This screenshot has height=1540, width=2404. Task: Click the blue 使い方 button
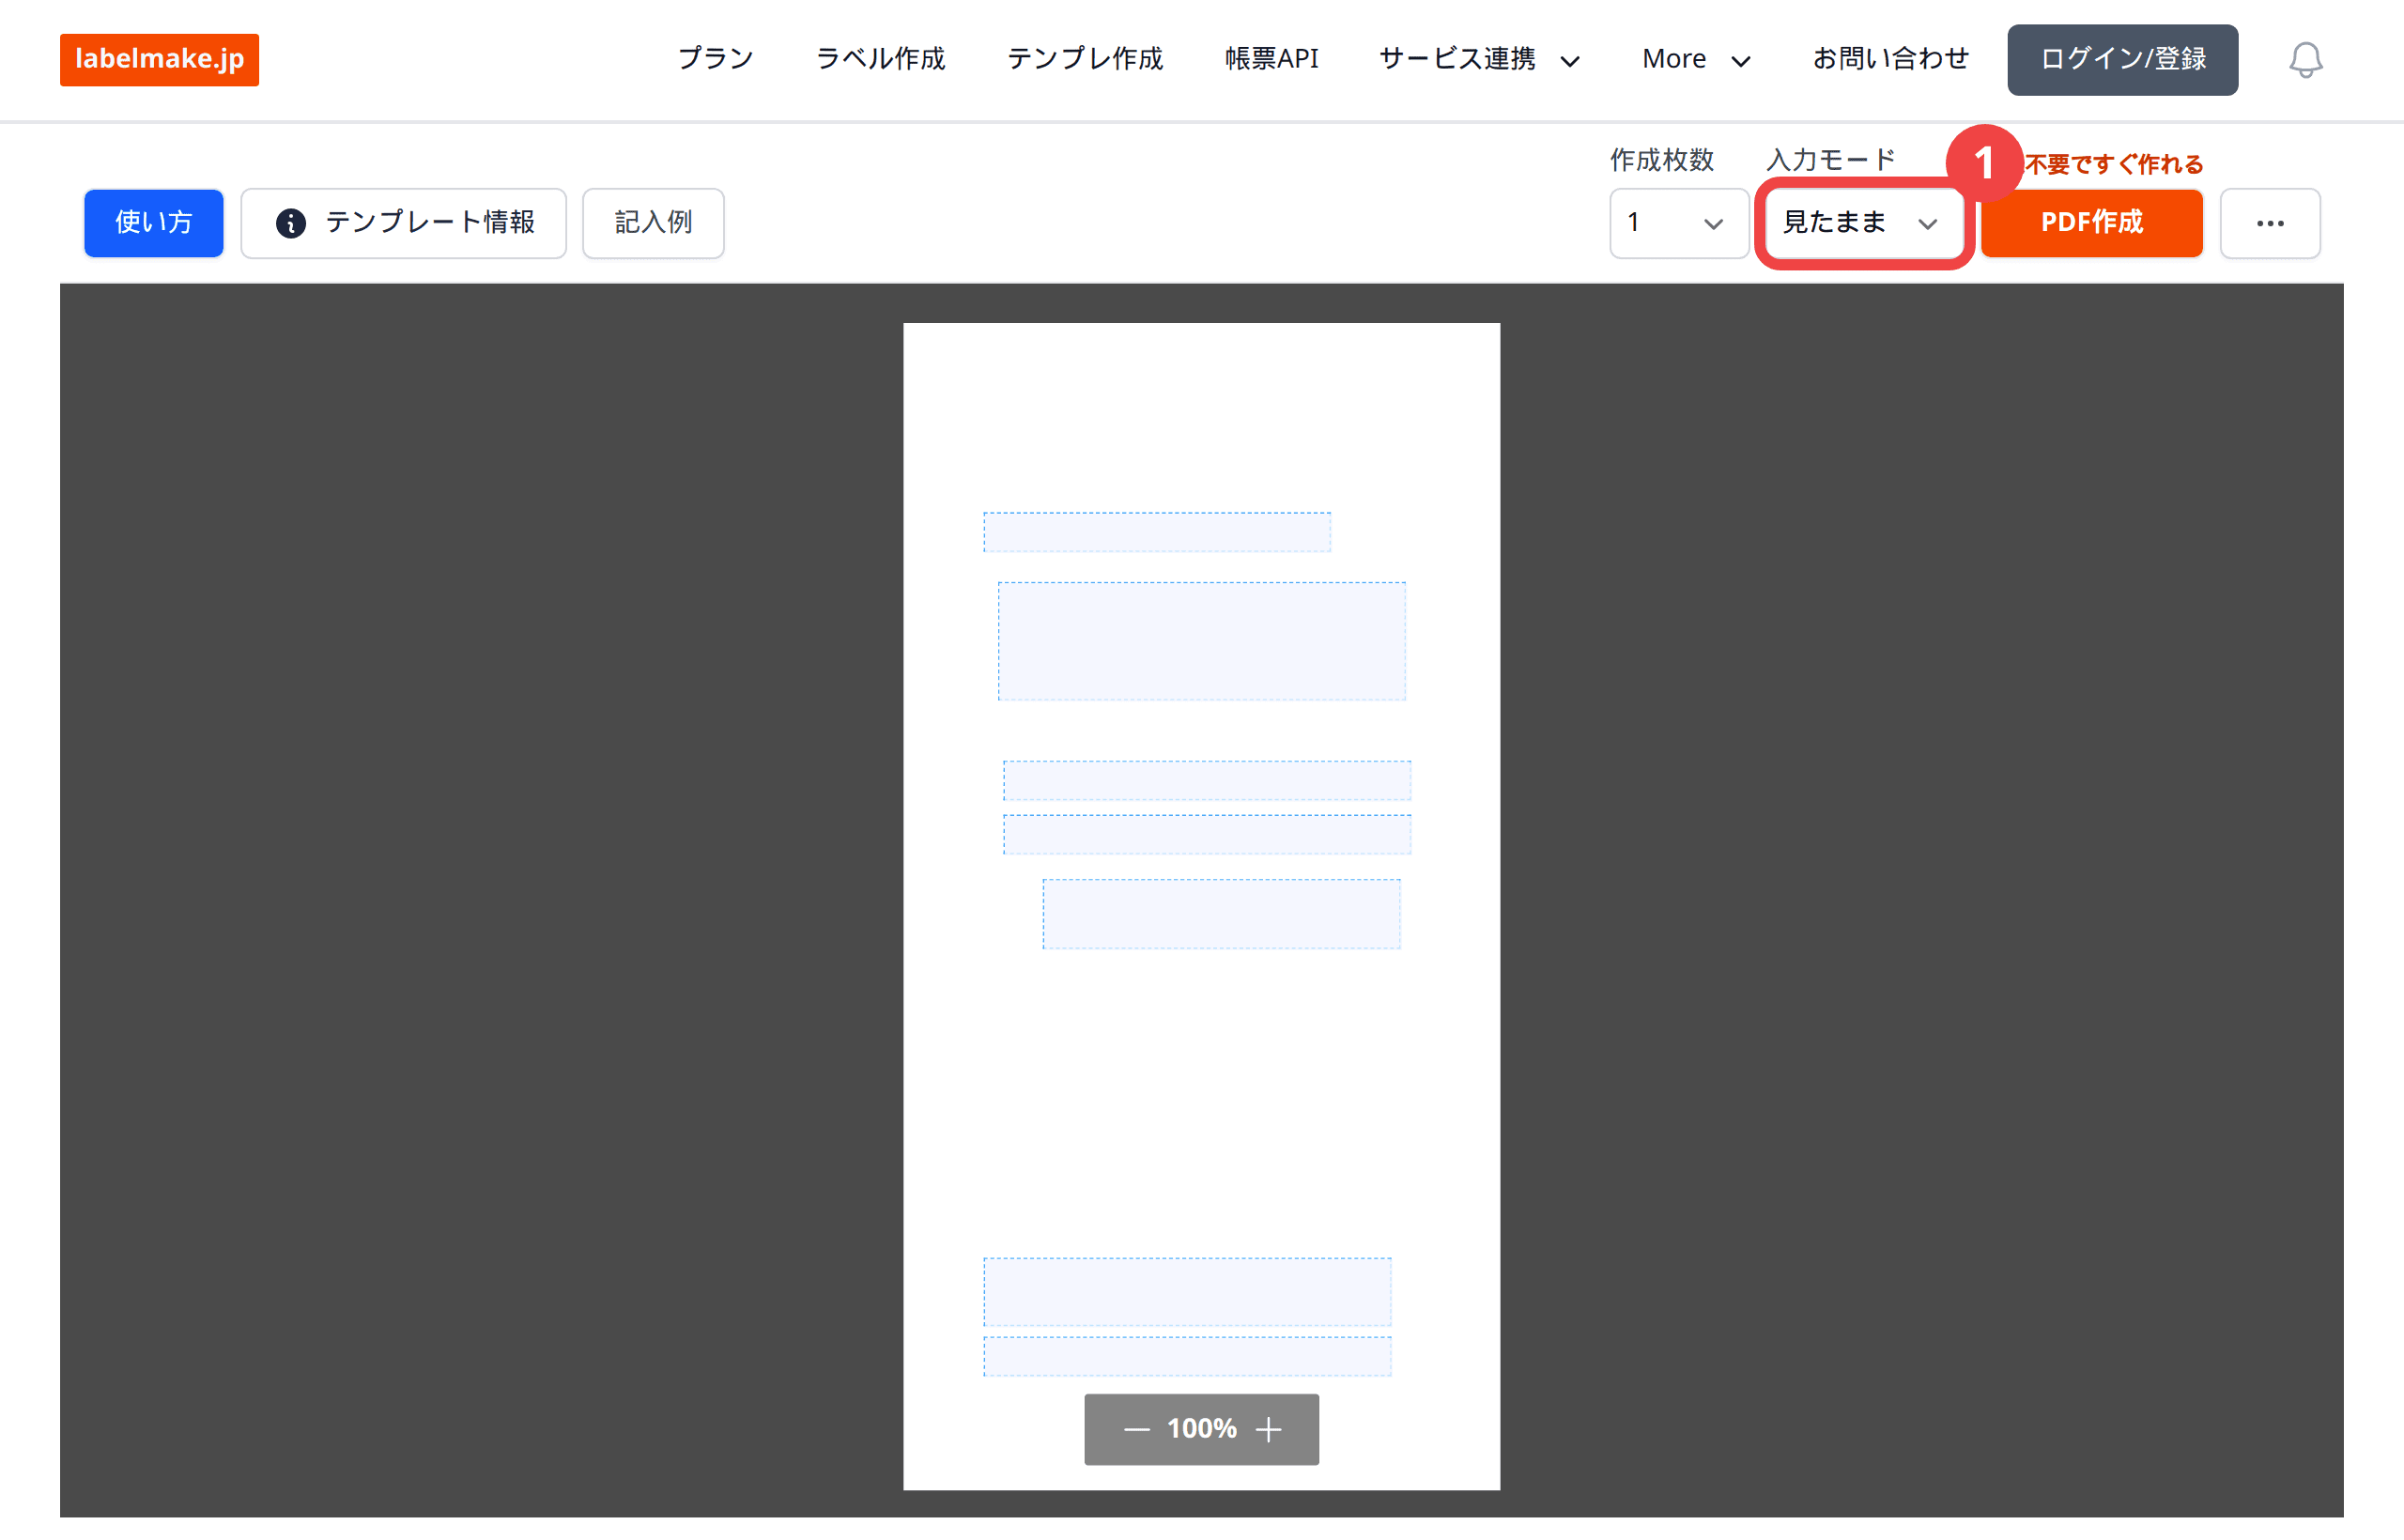coord(153,222)
